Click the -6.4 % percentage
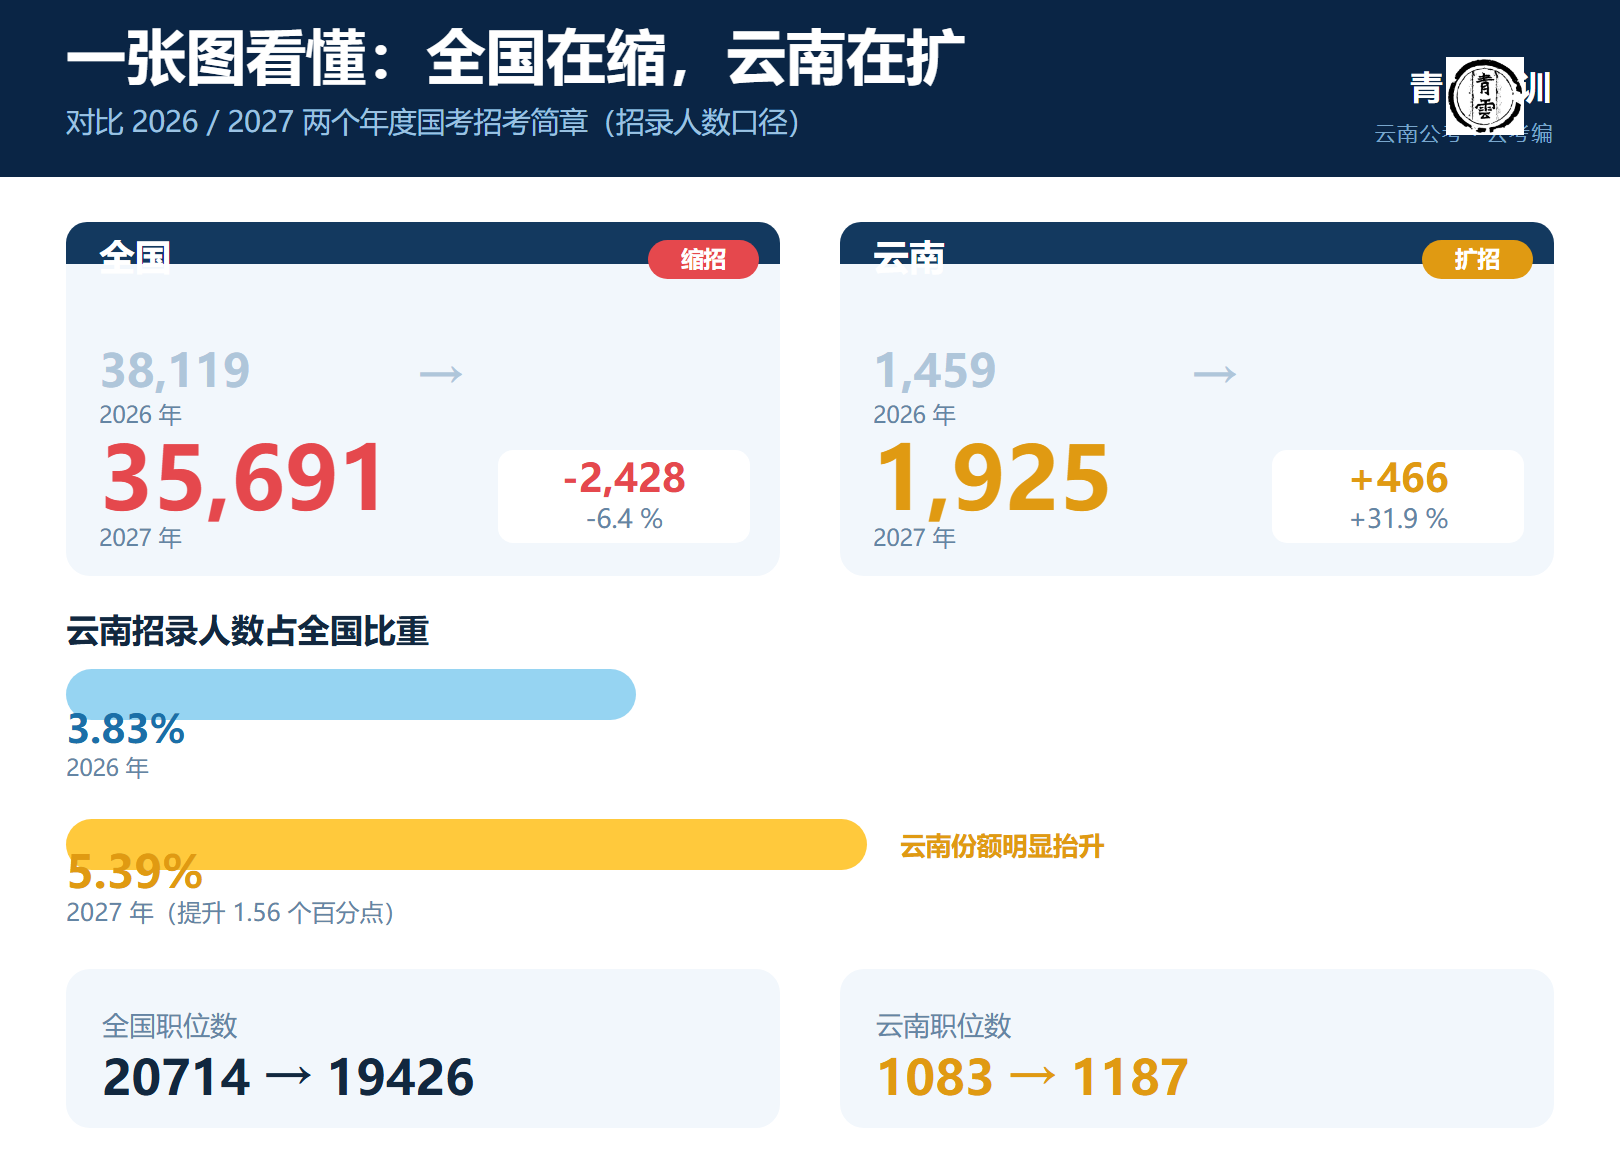 pos(624,519)
